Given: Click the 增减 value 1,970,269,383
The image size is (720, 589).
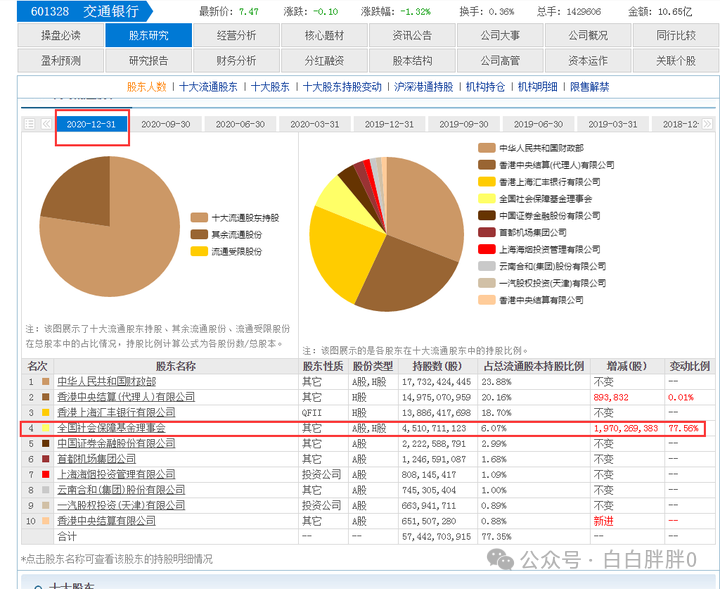Looking at the screenshot, I should pyautogui.click(x=625, y=428).
